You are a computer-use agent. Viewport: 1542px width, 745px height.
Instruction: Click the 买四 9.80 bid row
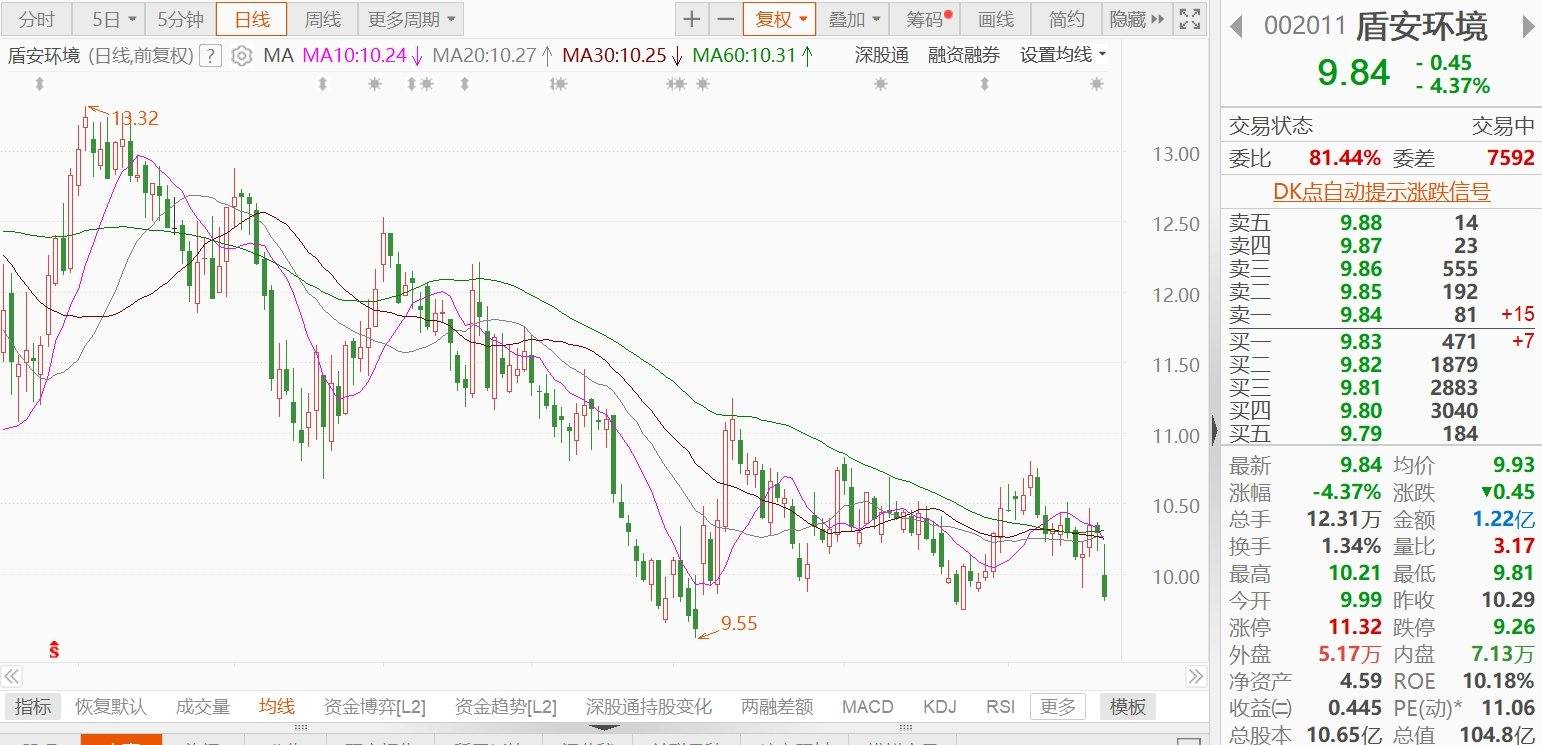click(1381, 411)
